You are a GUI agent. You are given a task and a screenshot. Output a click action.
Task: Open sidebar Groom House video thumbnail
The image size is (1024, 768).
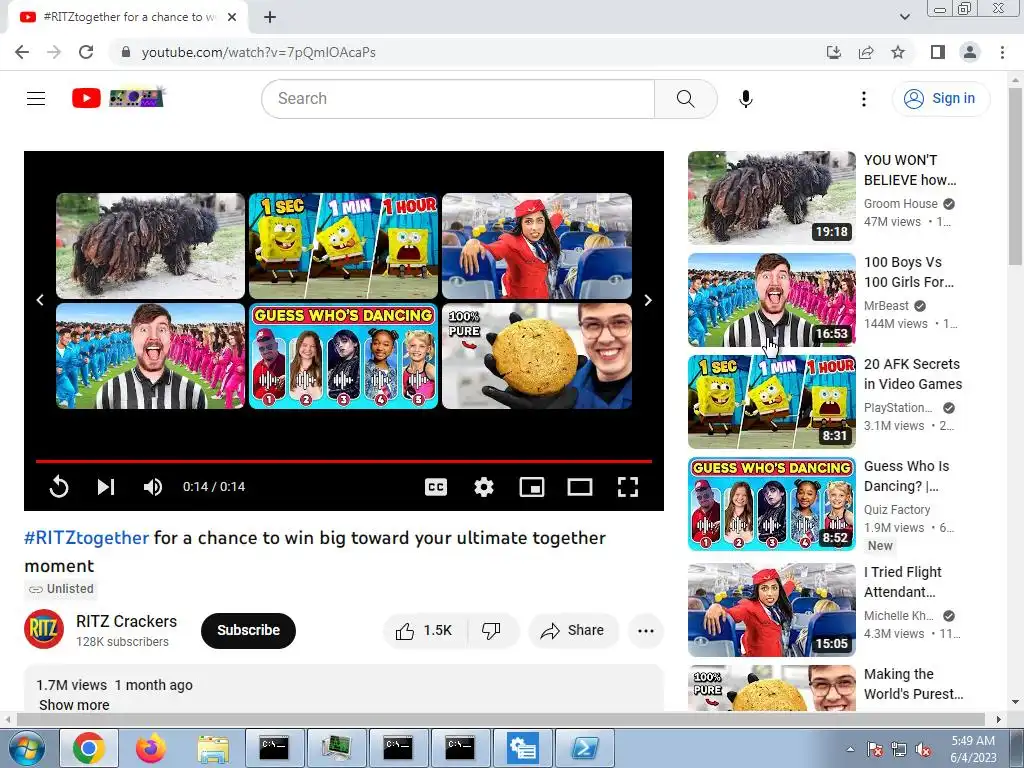coord(771,198)
